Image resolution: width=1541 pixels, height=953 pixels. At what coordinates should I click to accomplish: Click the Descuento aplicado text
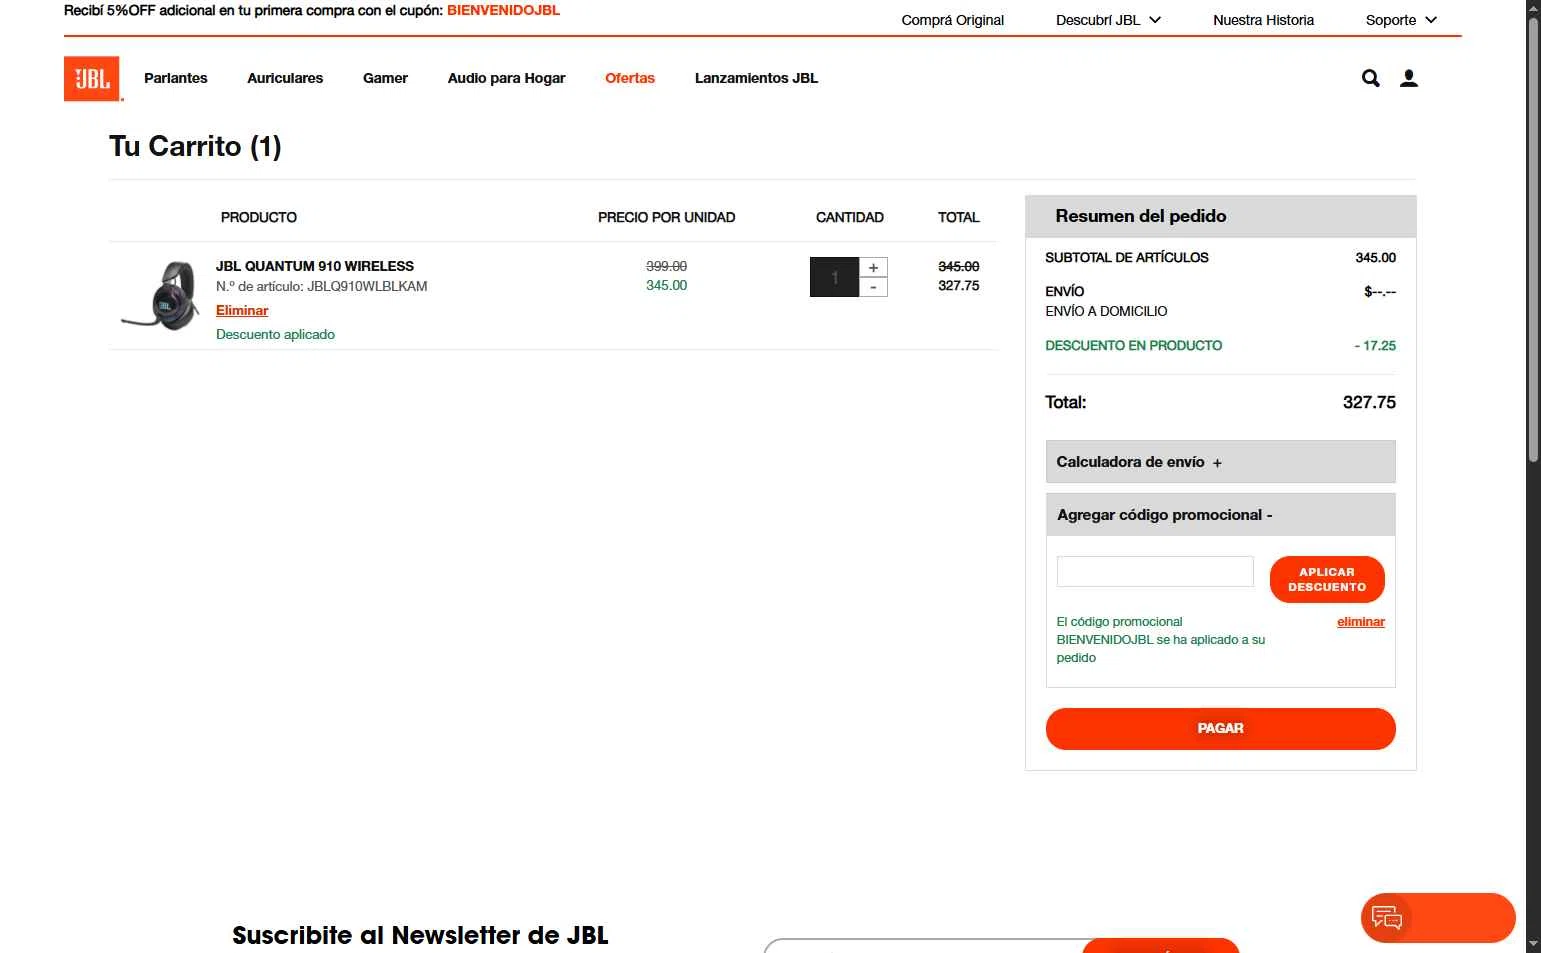point(275,335)
